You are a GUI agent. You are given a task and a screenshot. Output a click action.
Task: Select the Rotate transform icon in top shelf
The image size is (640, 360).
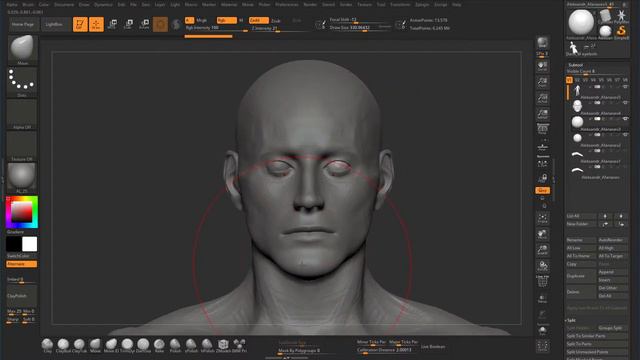[x=144, y=24]
